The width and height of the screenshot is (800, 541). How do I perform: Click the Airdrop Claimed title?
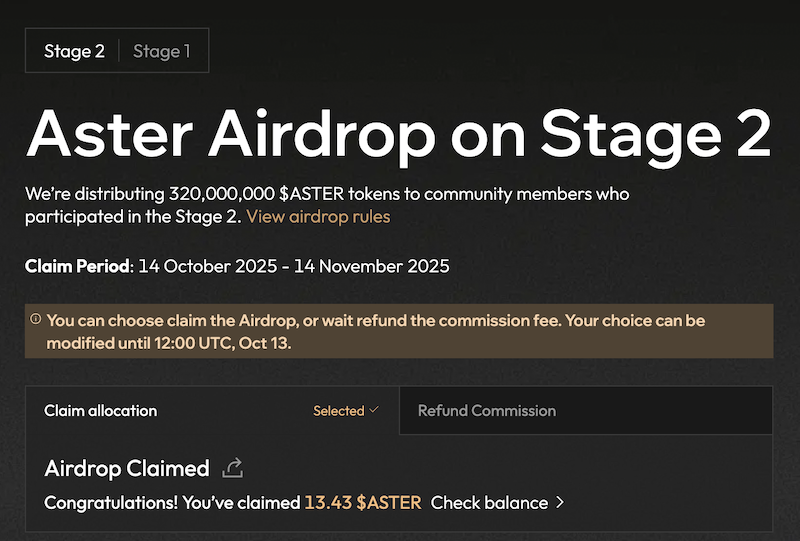127,468
